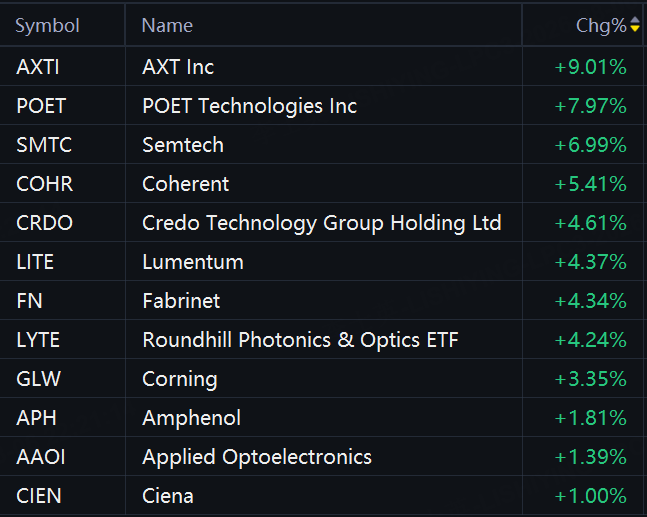The height and width of the screenshot is (517, 647).
Task: Select the AAOI ticker symbol
Action: coord(41,457)
